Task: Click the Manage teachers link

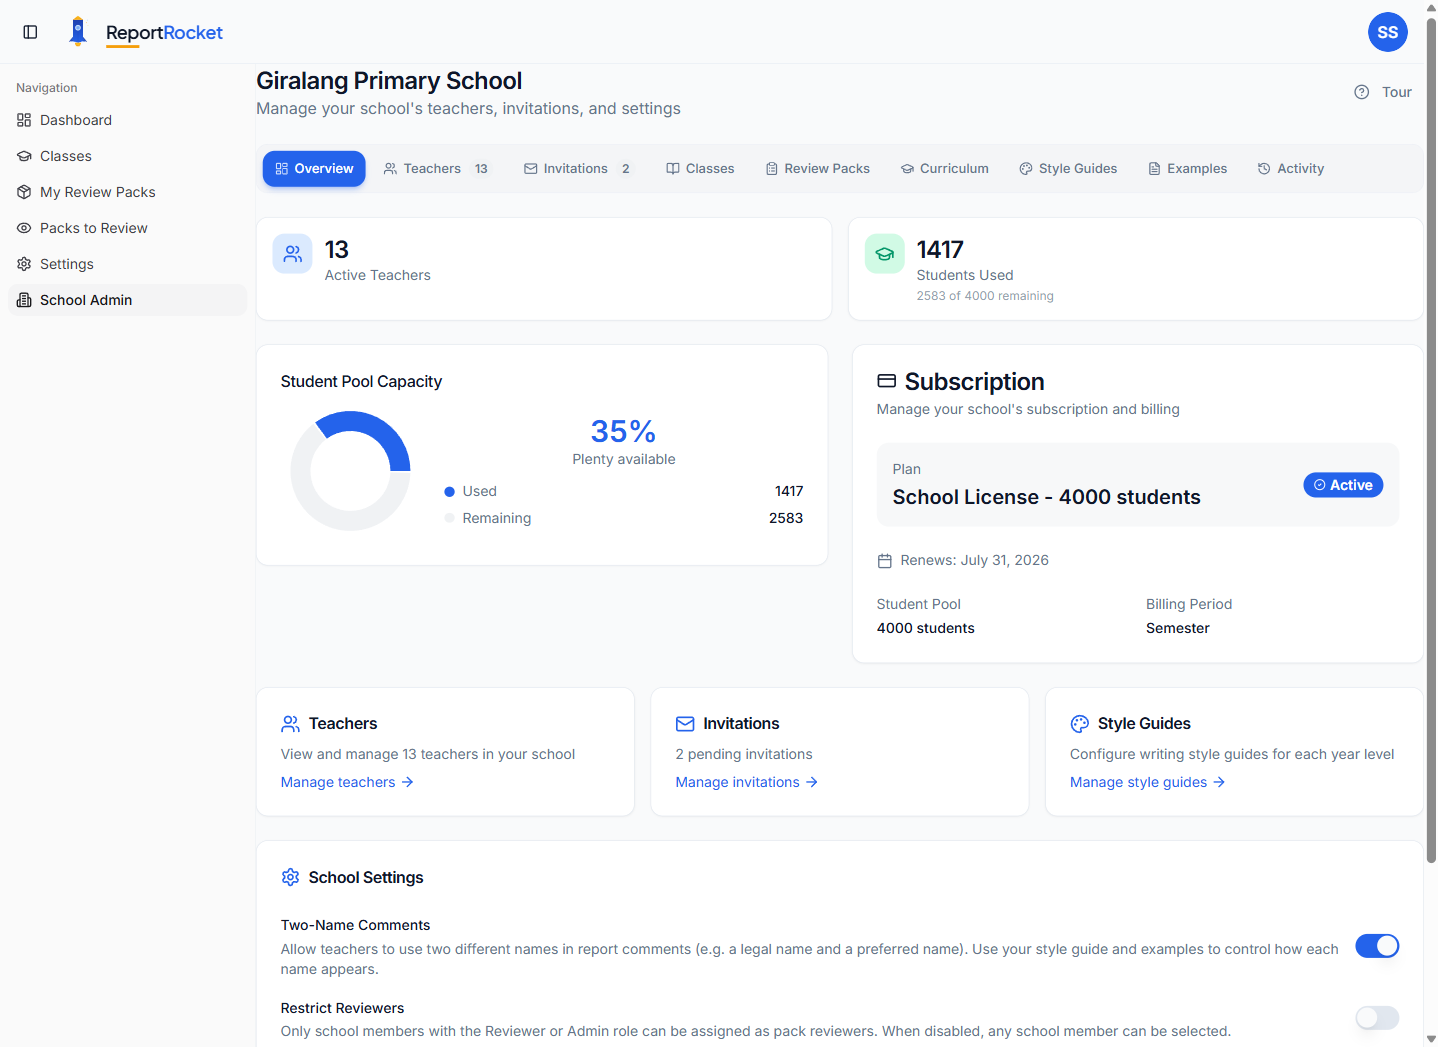Action: pos(338,782)
